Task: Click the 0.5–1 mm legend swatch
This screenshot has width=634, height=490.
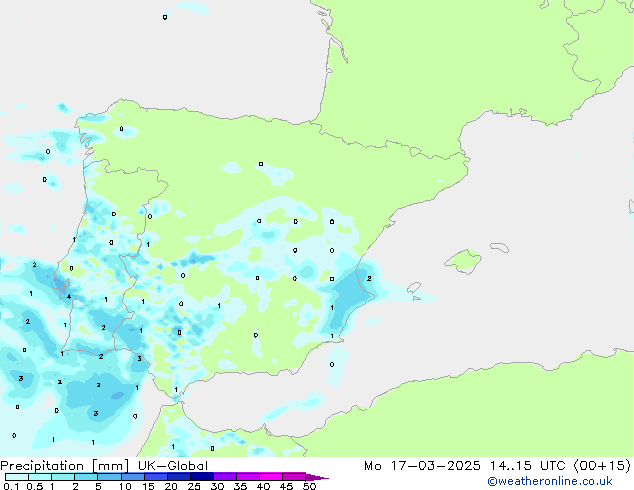Action: click(x=40, y=477)
